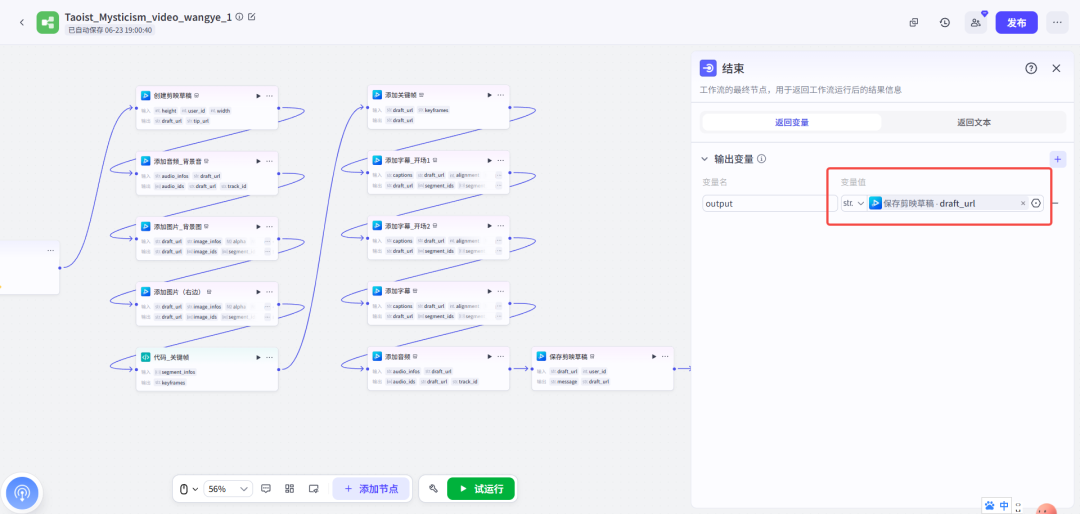Collapse the 输出变量 section
This screenshot has height=514, width=1080.
pyautogui.click(x=705, y=158)
